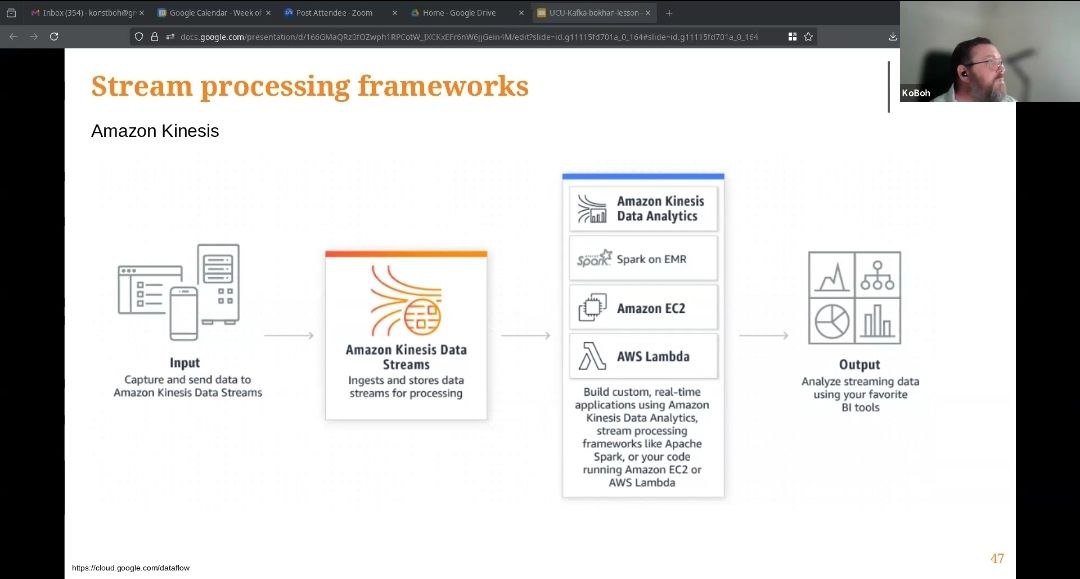Image resolution: width=1080 pixels, height=579 pixels.
Task: Reload the current page
Action: pos(54,36)
